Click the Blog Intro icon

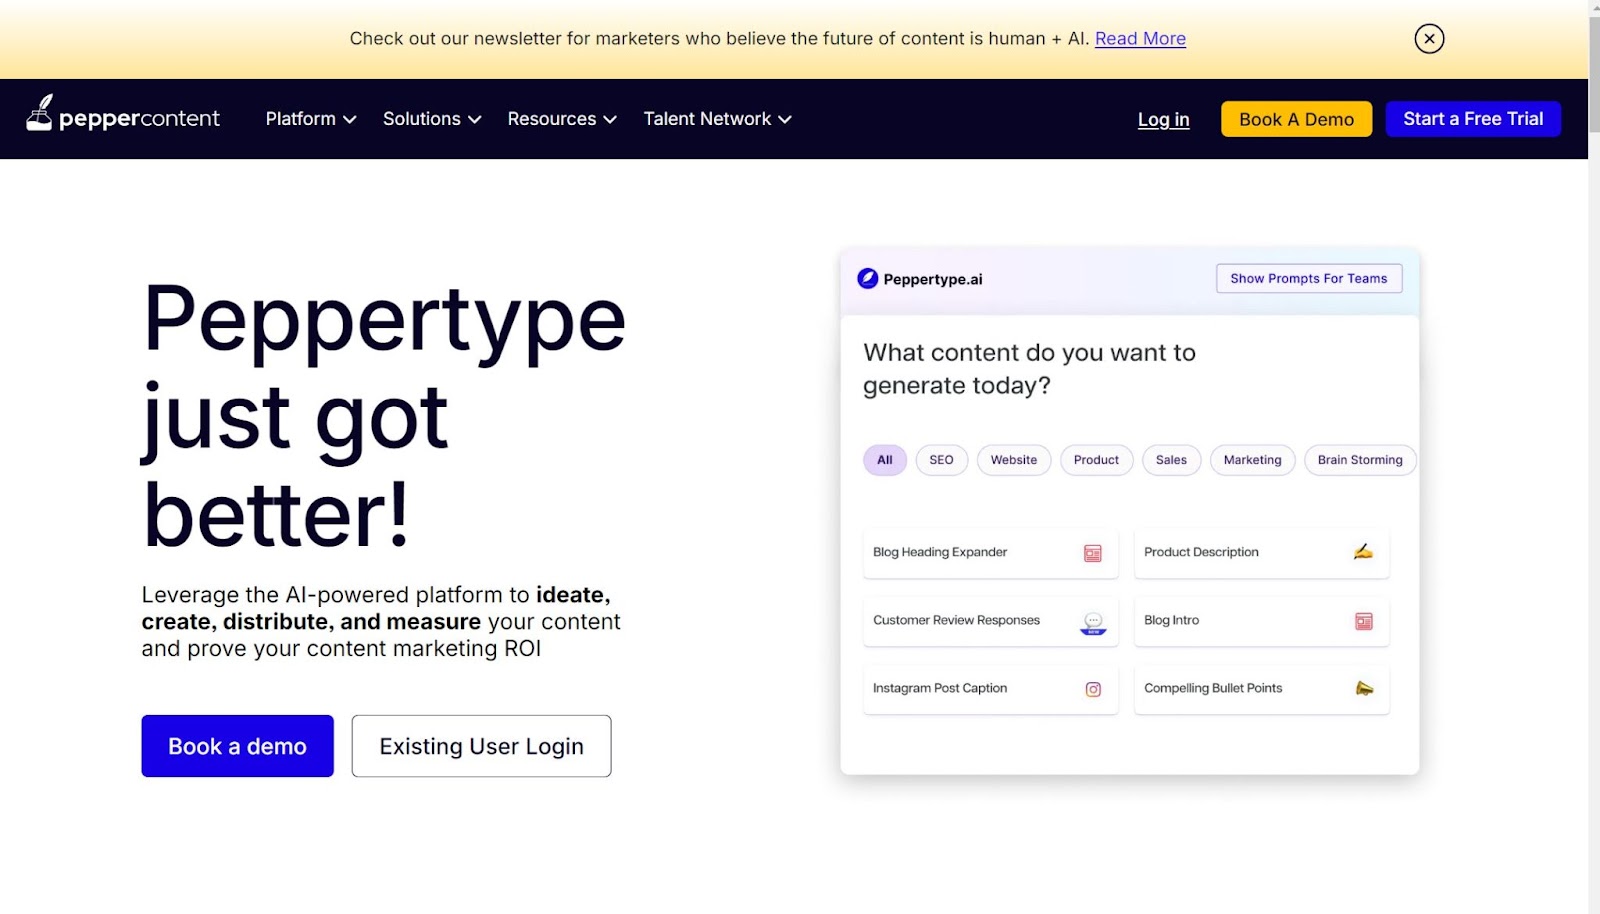click(x=1363, y=621)
